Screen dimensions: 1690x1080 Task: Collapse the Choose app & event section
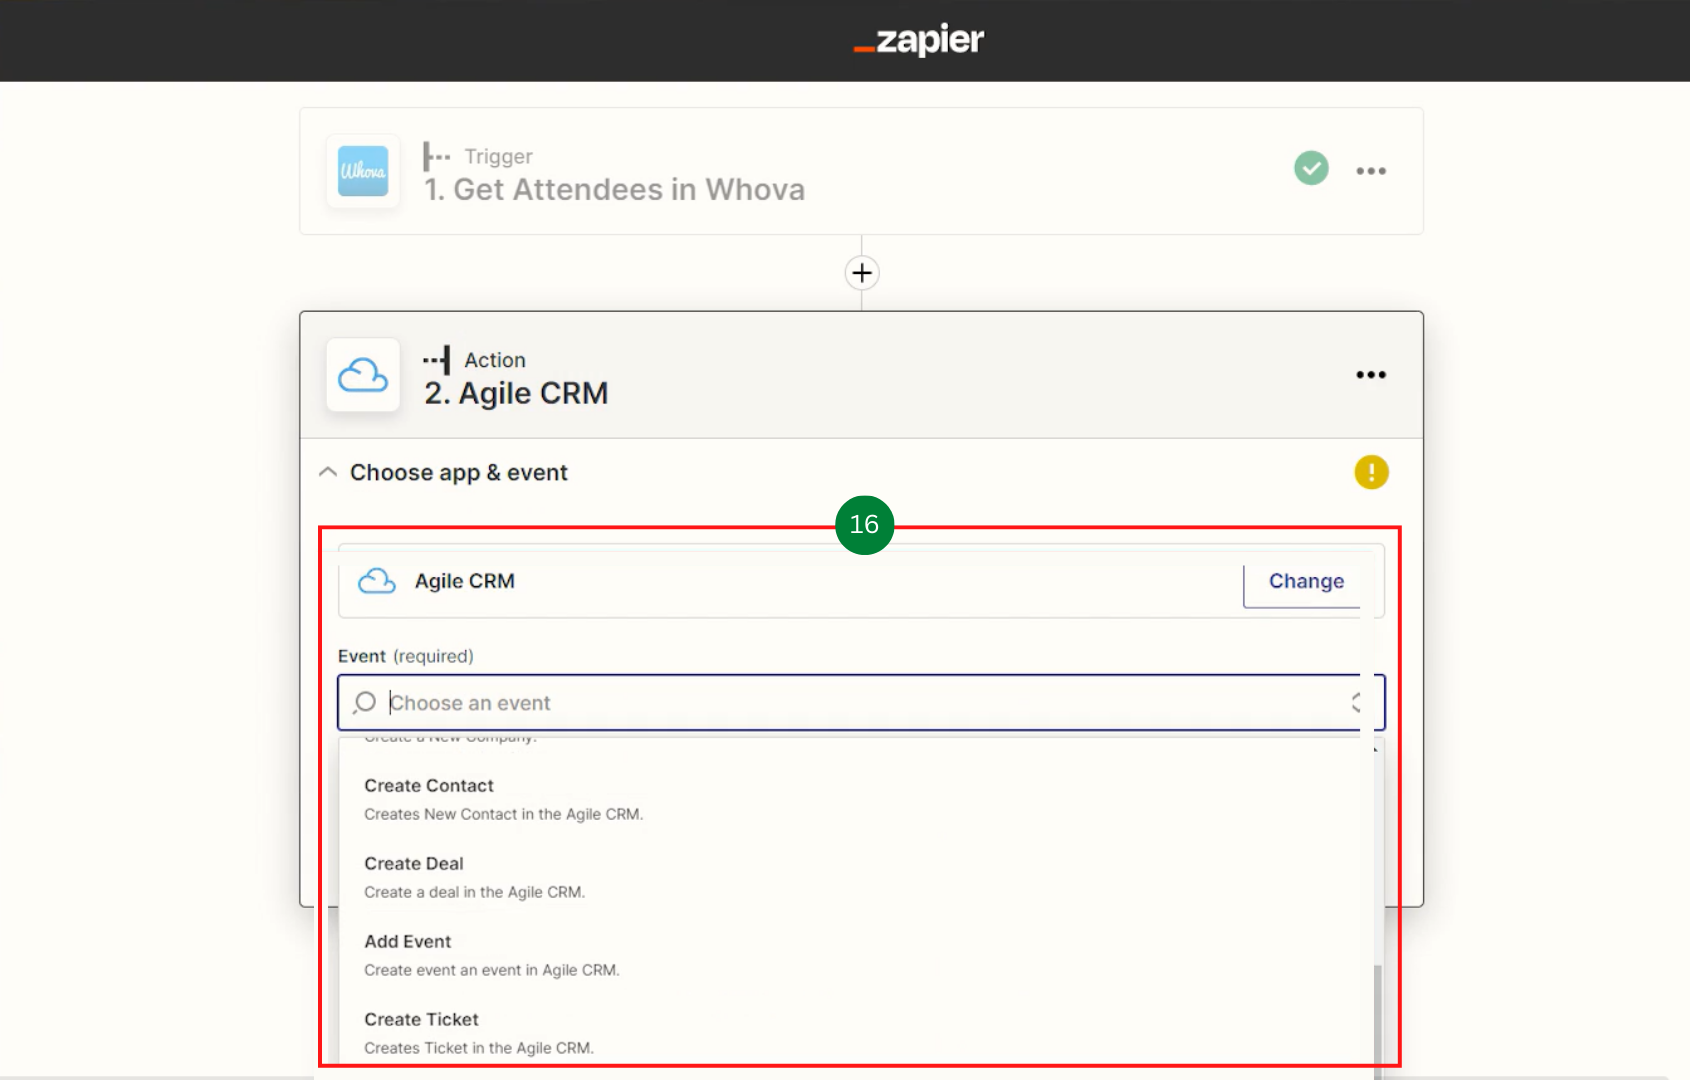[x=327, y=472]
